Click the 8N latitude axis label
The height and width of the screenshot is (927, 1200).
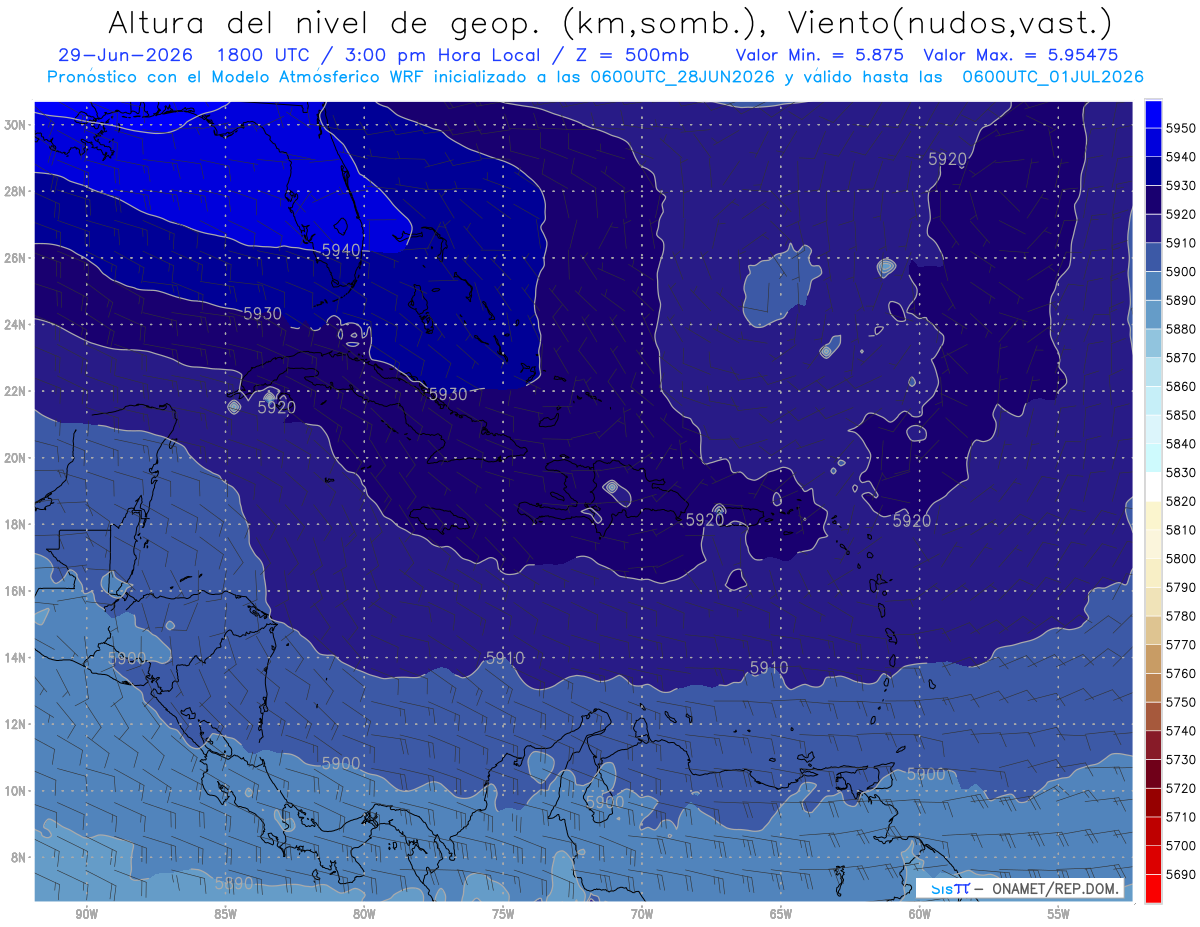point(19,857)
